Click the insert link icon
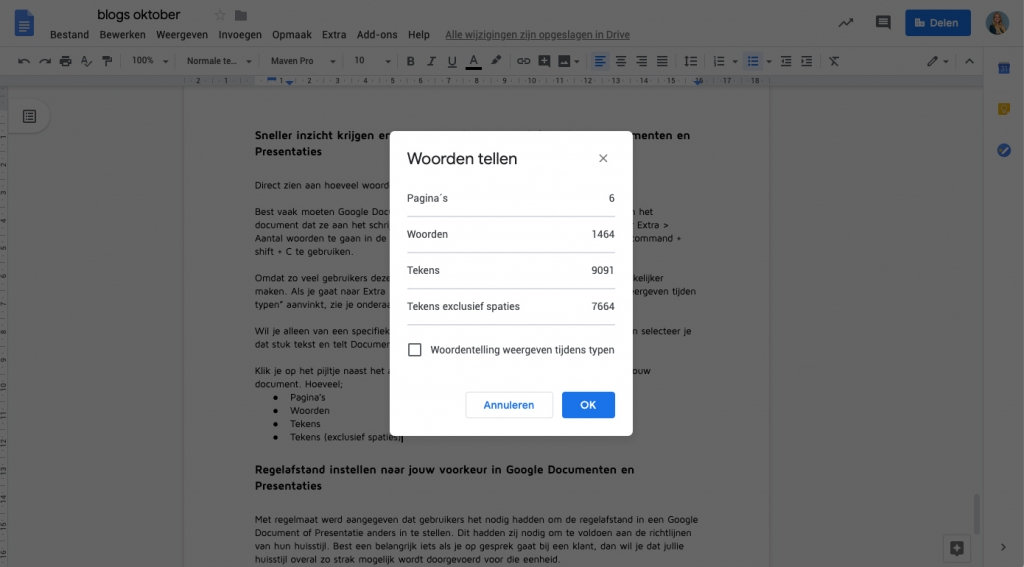Image resolution: width=1024 pixels, height=567 pixels. [x=523, y=61]
